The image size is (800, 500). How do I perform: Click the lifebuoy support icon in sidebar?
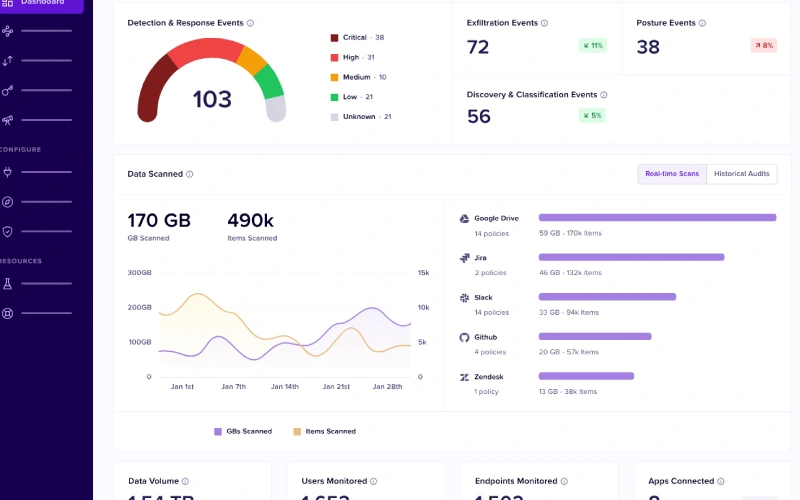8,313
